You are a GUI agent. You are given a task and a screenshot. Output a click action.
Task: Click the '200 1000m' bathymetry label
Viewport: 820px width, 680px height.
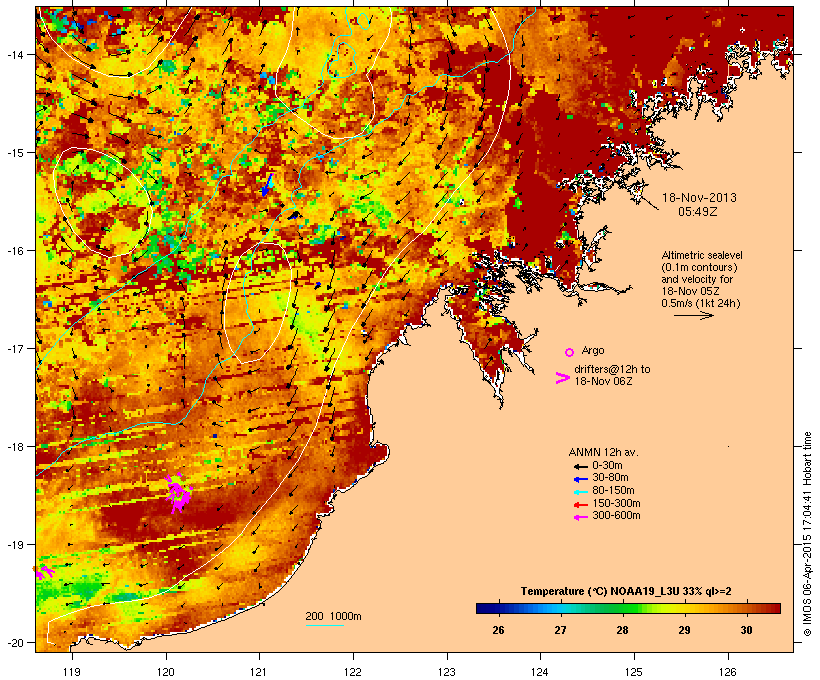click(x=333, y=616)
